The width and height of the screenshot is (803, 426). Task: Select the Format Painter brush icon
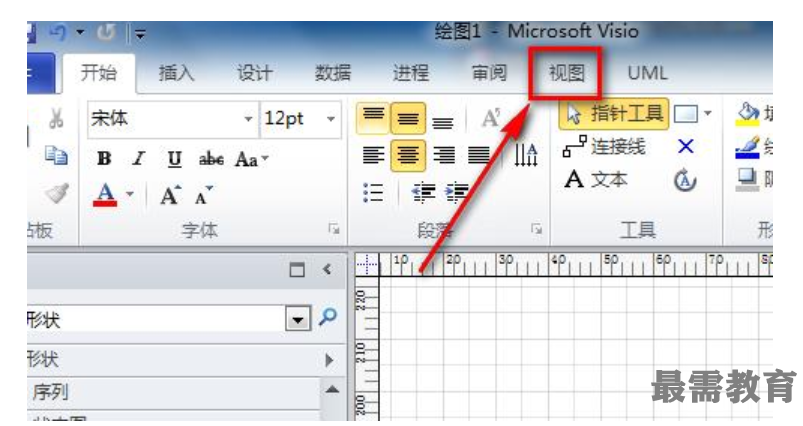(x=56, y=194)
